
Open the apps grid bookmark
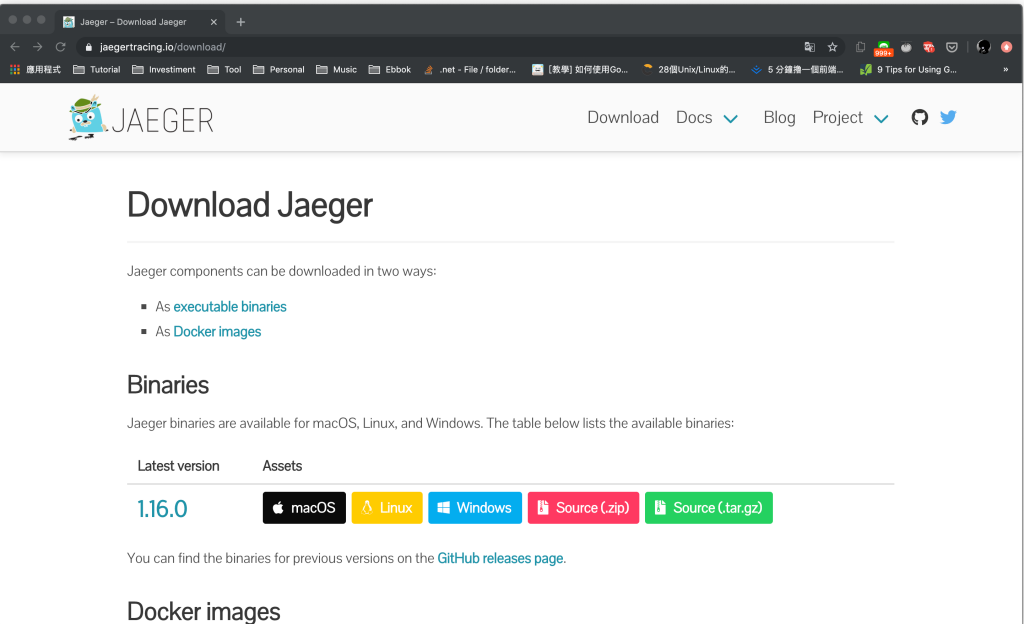[35, 69]
